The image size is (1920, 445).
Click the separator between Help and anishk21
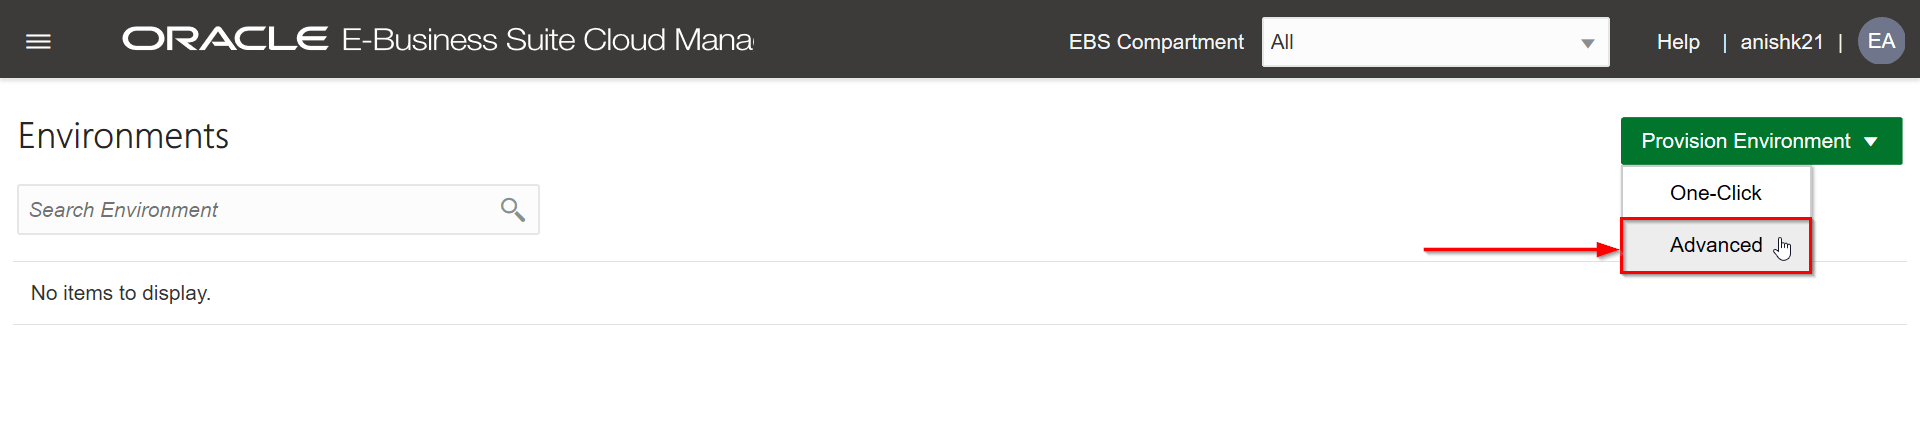coord(1724,43)
